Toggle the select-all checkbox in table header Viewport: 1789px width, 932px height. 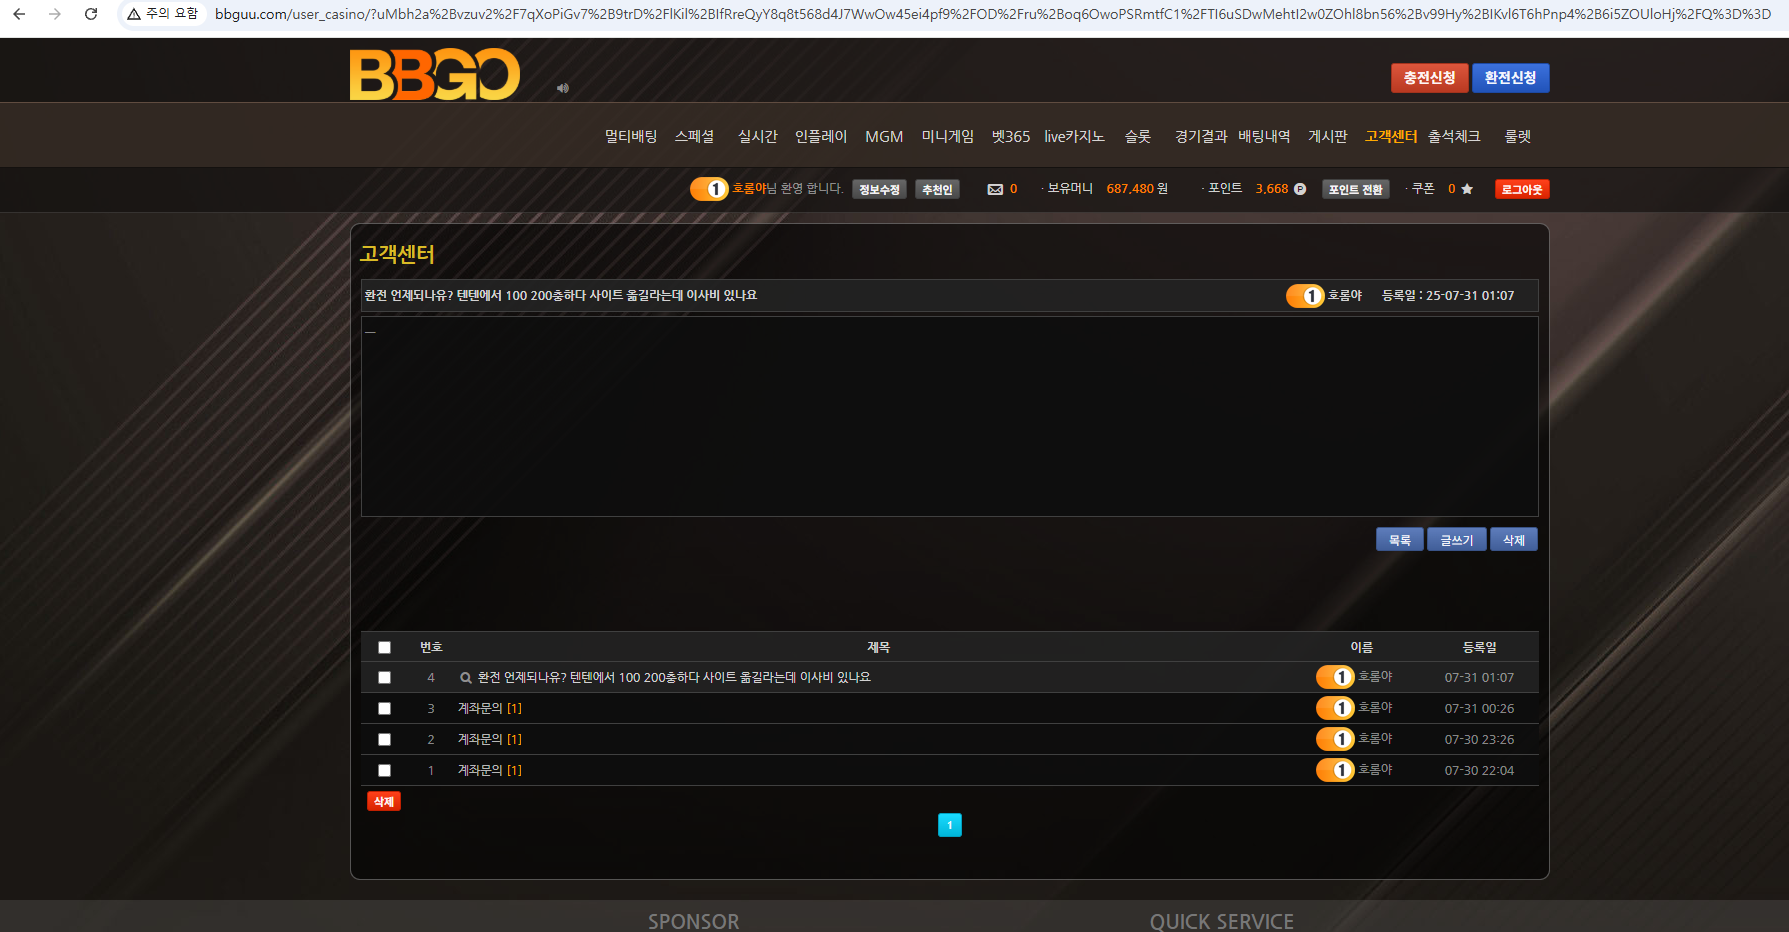click(x=384, y=647)
